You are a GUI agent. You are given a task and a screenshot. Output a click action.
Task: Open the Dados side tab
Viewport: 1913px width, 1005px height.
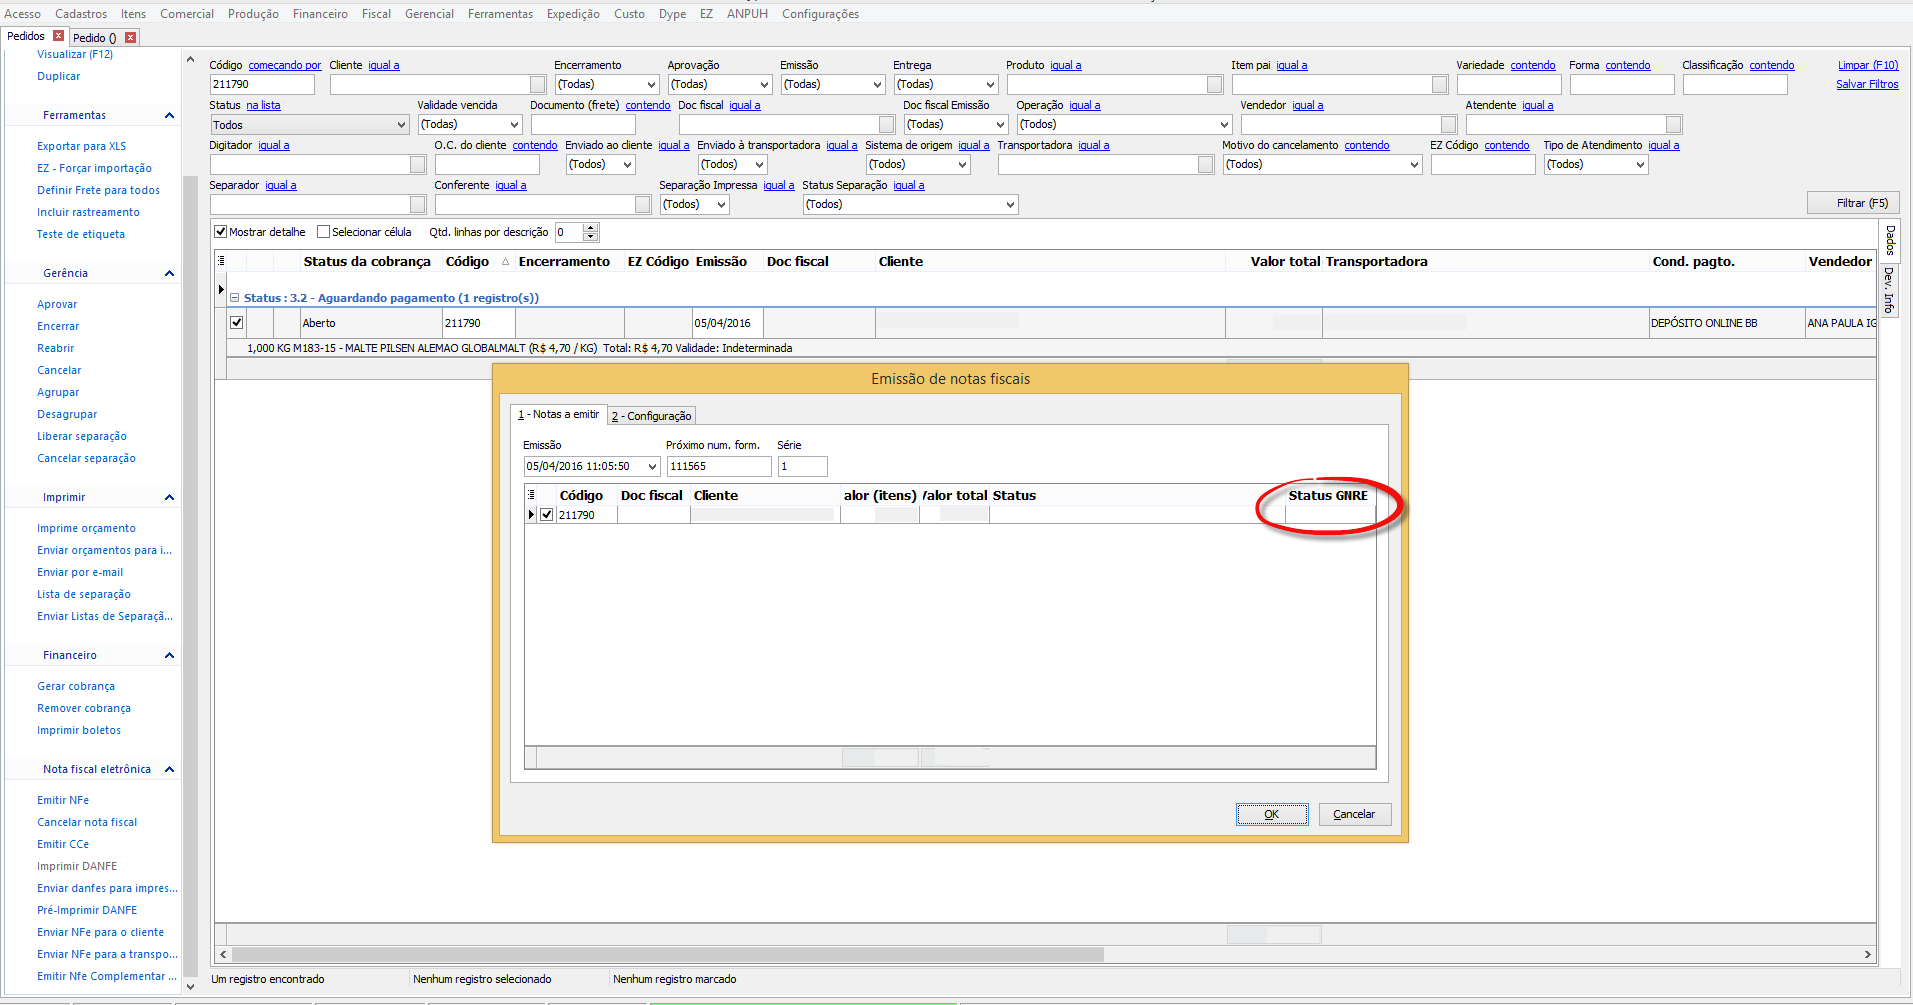(1889, 241)
